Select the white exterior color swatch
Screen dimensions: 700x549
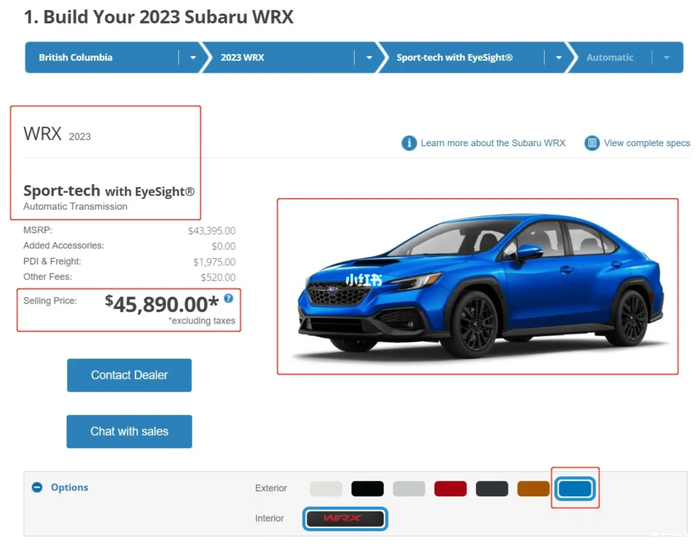(326, 489)
